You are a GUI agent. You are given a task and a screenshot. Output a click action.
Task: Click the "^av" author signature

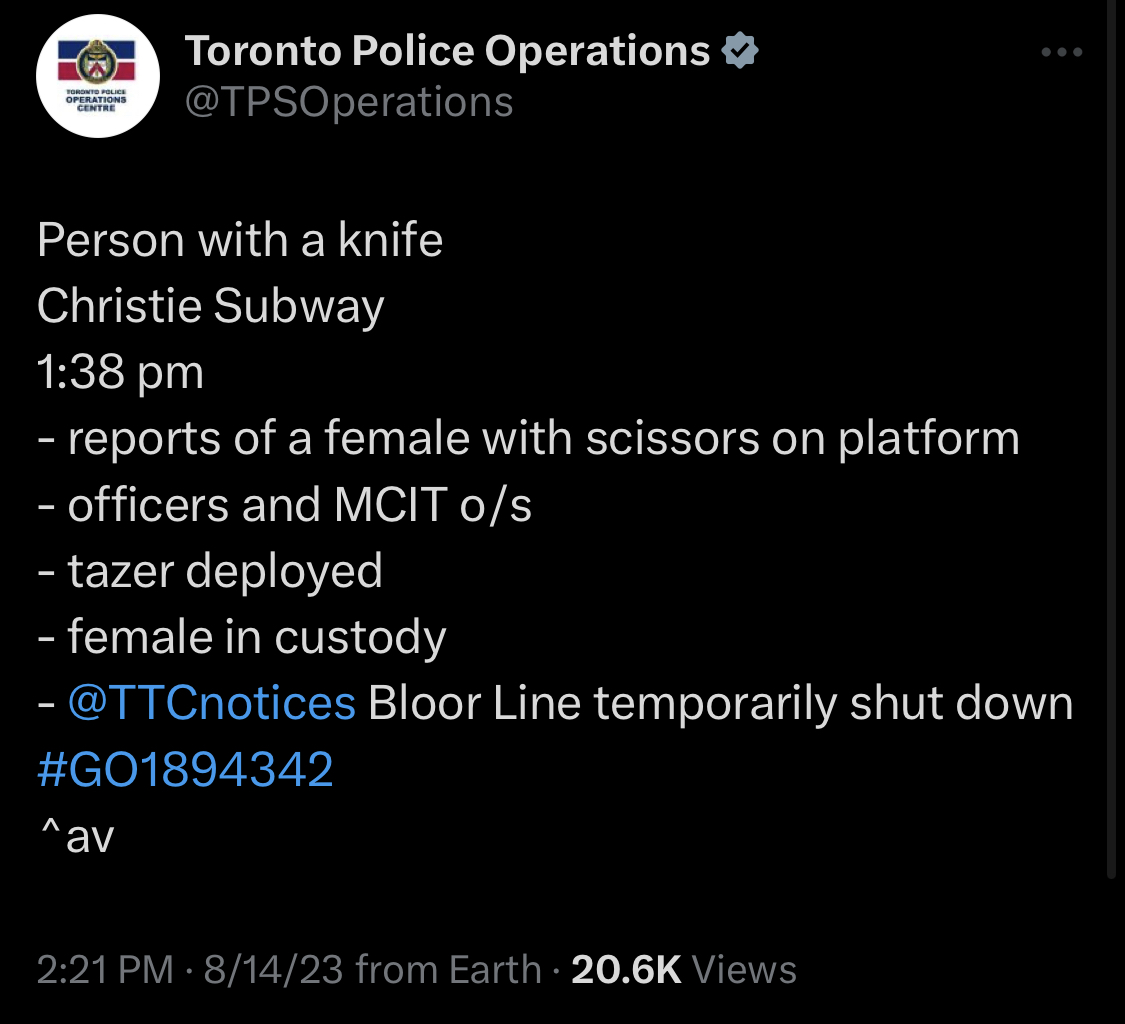point(76,837)
